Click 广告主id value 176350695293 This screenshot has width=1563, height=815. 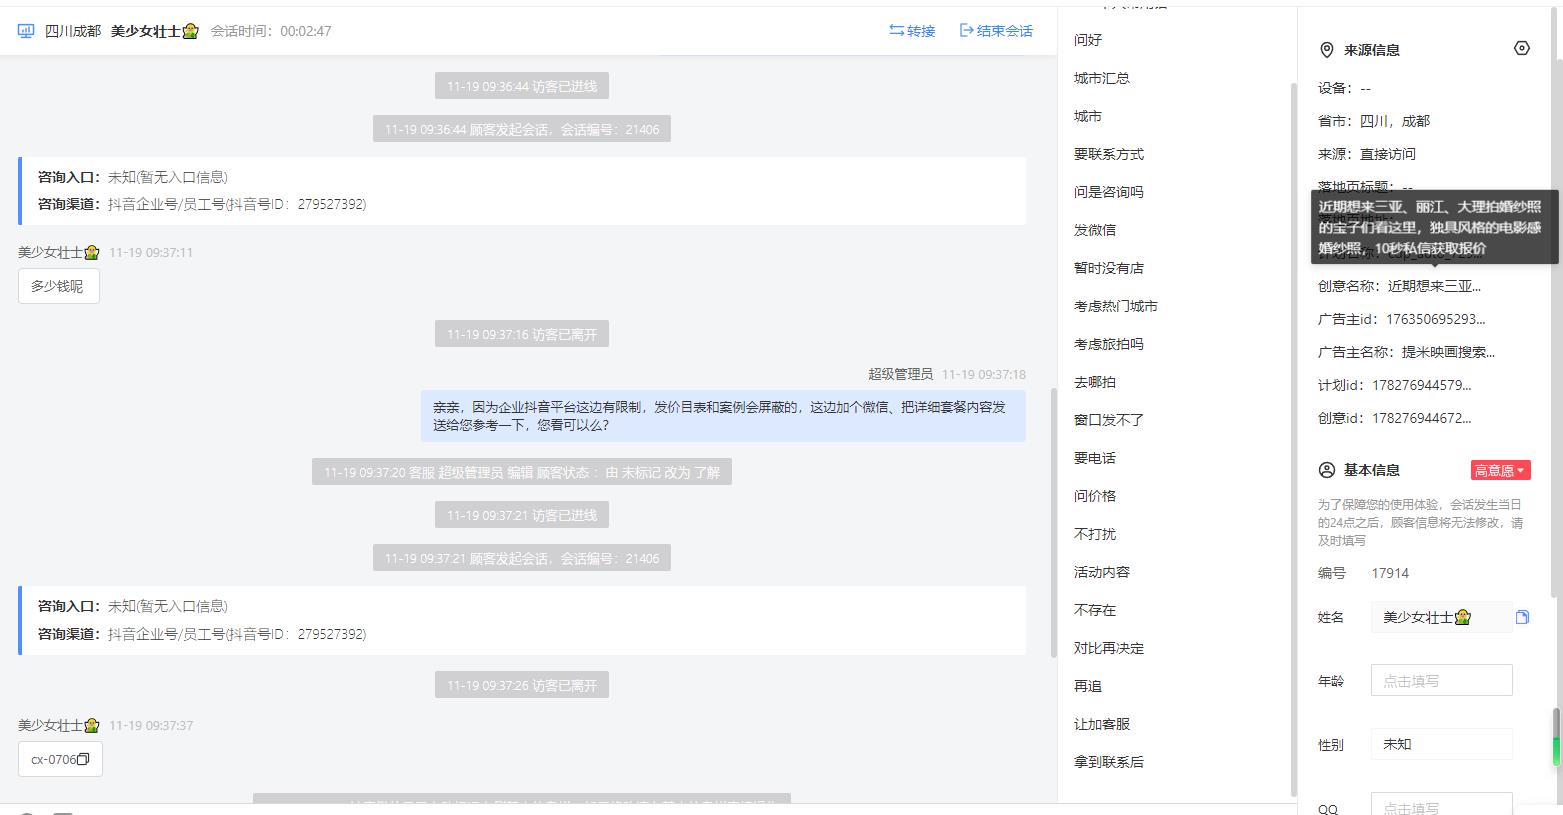click(x=1436, y=319)
